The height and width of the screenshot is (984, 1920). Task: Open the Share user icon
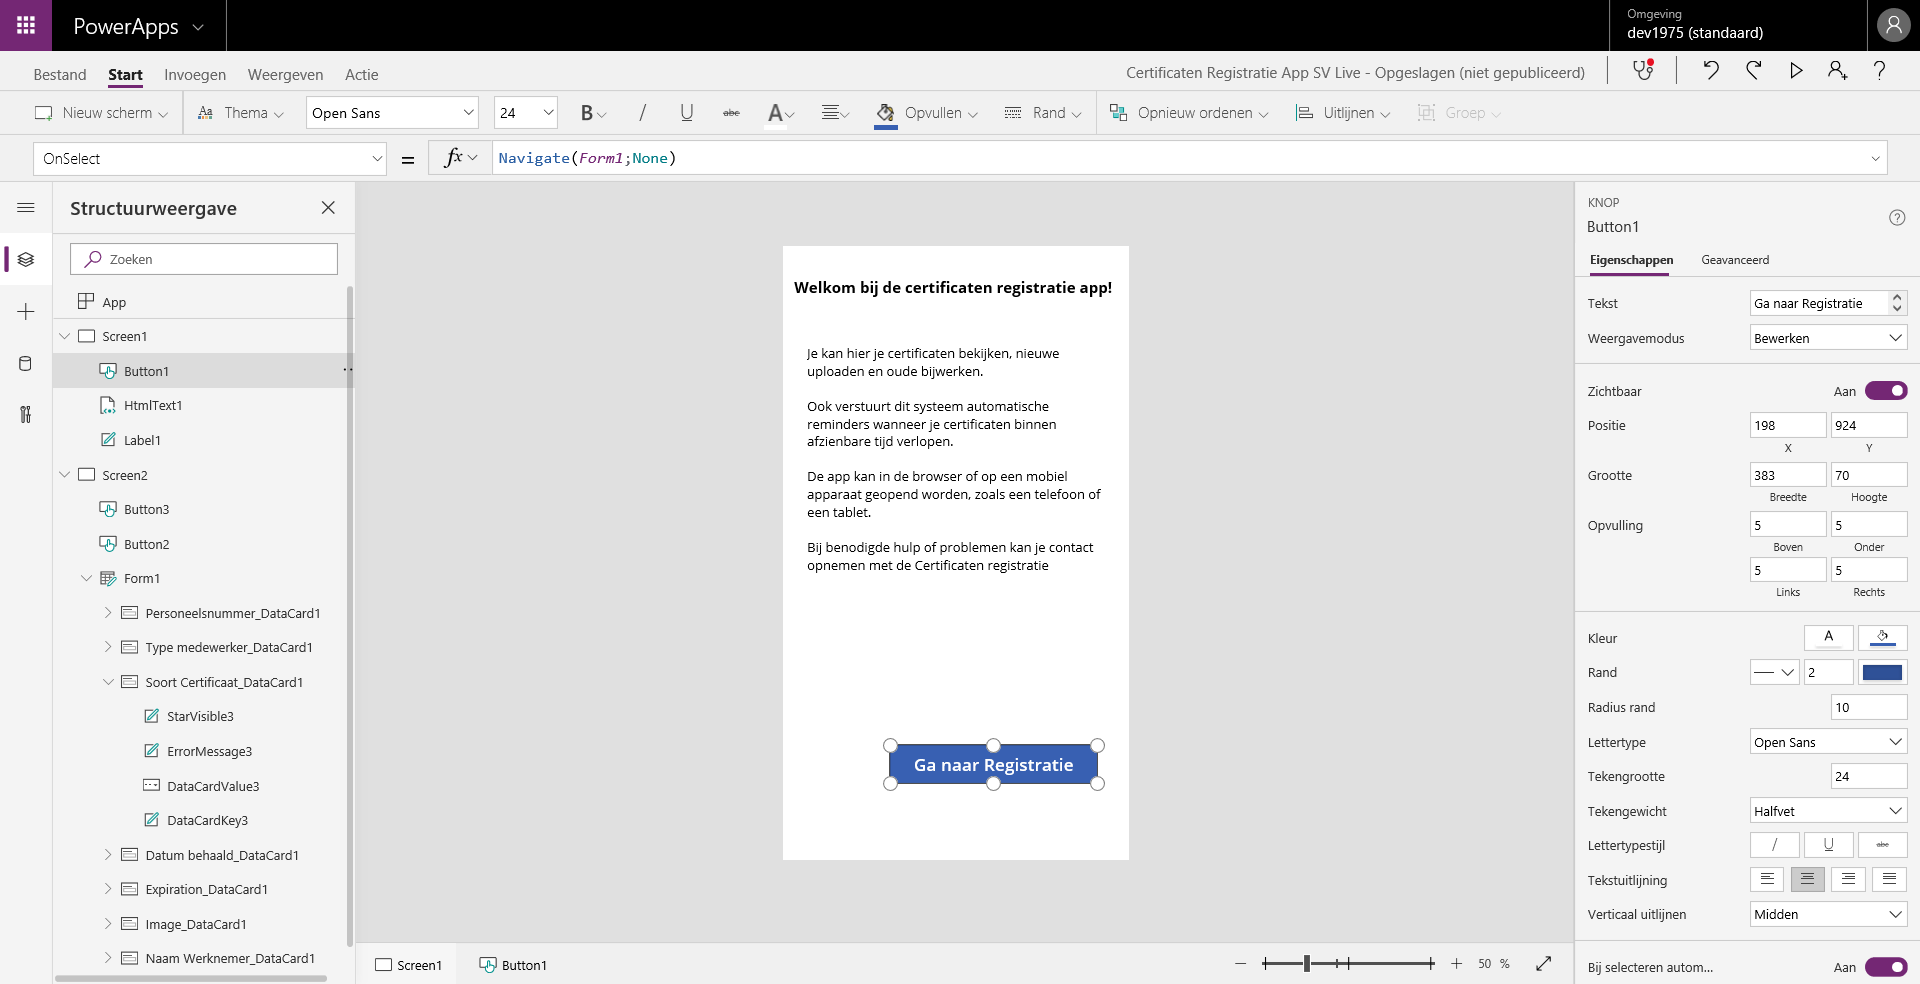[1838, 70]
